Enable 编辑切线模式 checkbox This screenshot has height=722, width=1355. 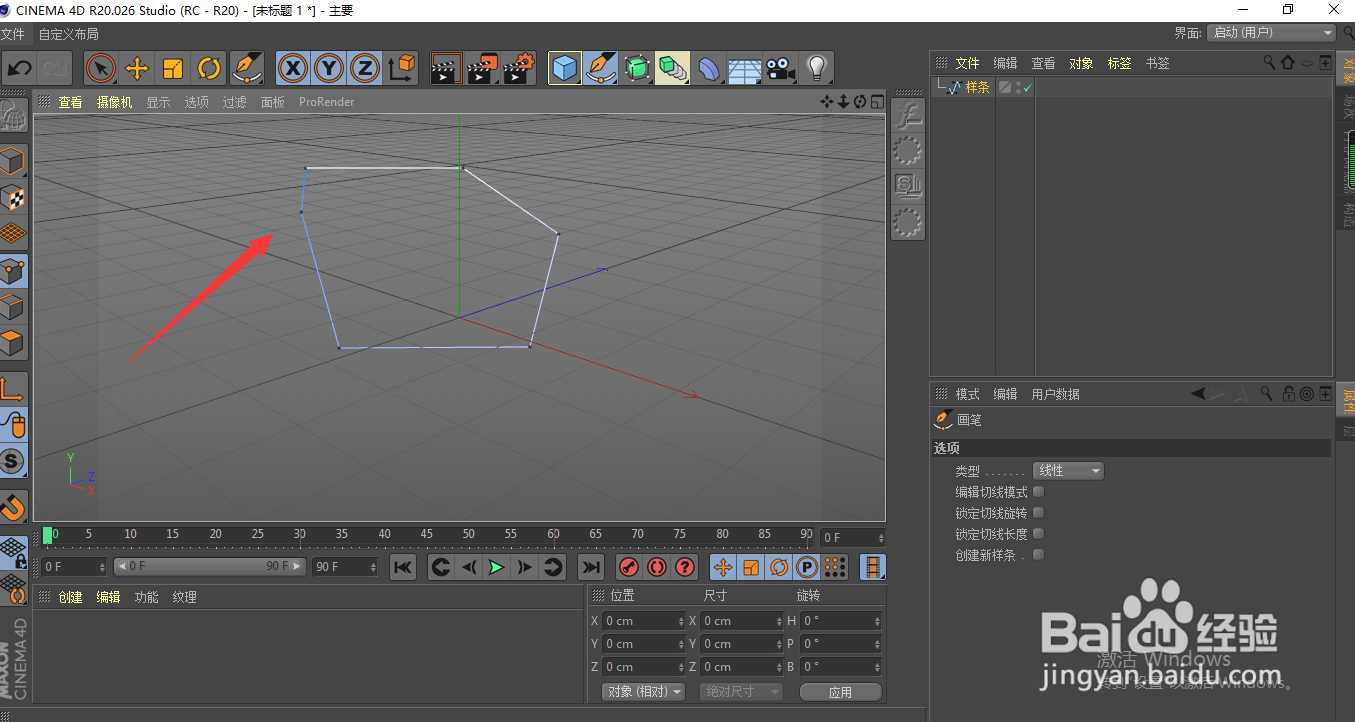pyautogui.click(x=1038, y=492)
